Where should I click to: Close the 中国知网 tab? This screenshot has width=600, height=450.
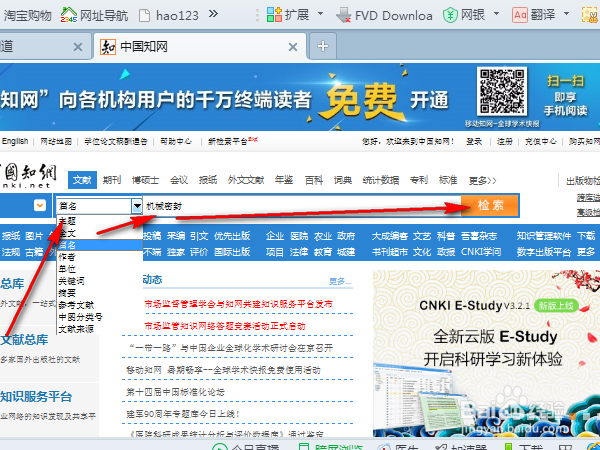(x=293, y=47)
